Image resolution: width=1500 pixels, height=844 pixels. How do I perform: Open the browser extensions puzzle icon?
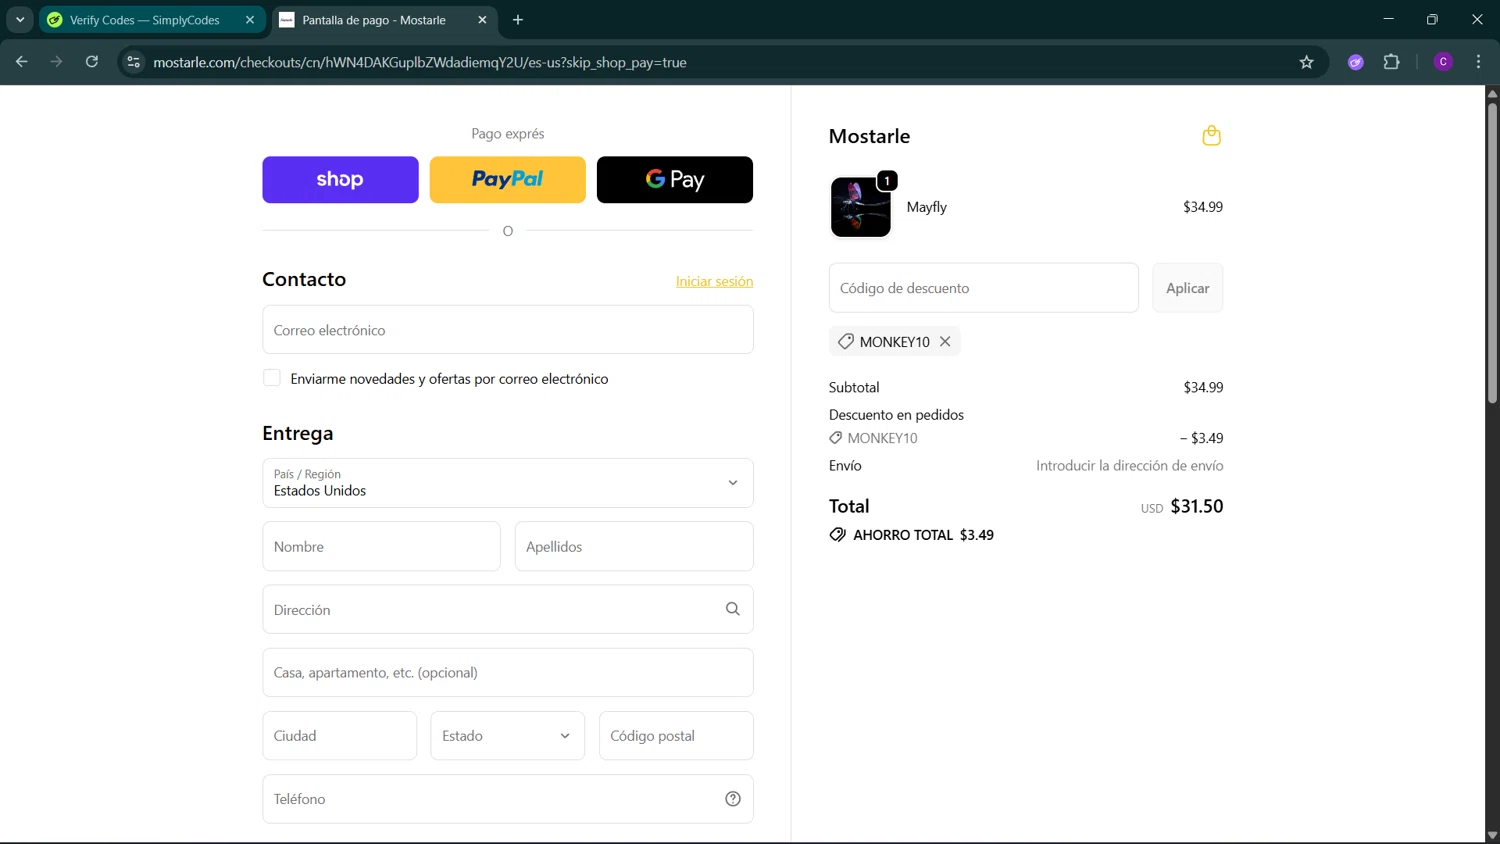click(1391, 62)
